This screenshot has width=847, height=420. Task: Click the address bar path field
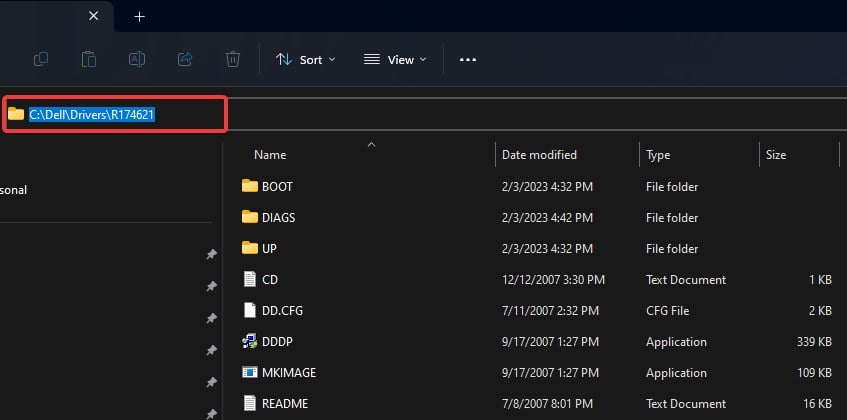(x=115, y=114)
